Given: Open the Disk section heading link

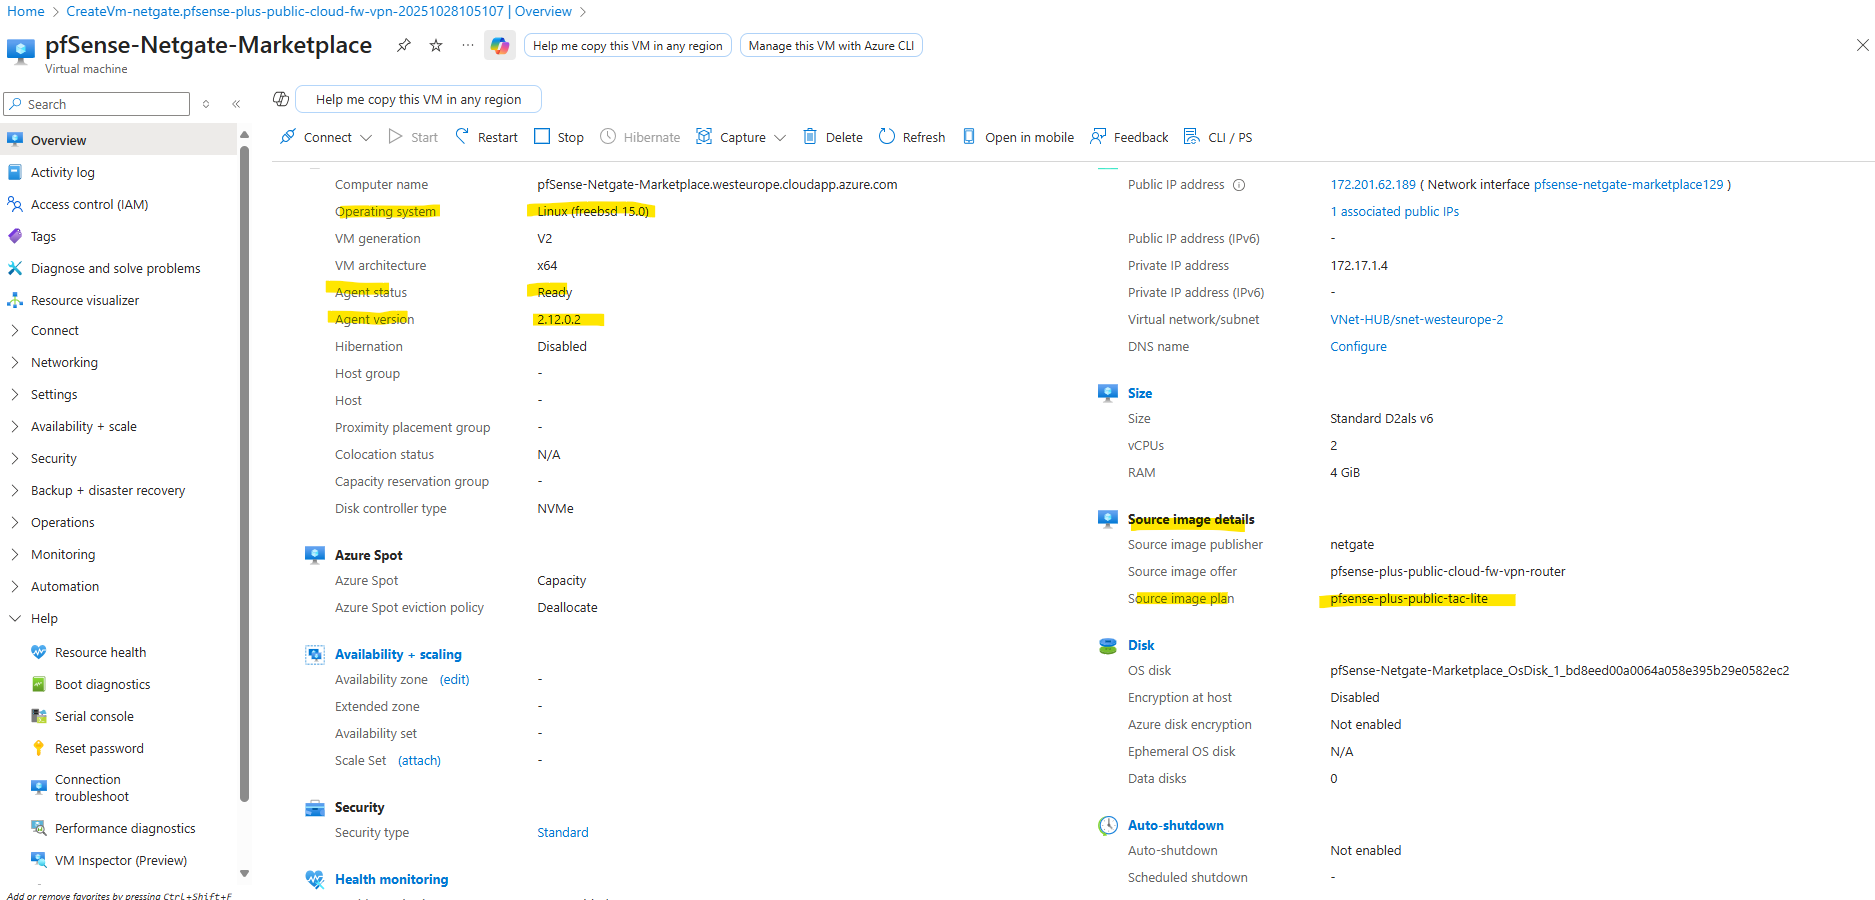Looking at the screenshot, I should [x=1141, y=646].
